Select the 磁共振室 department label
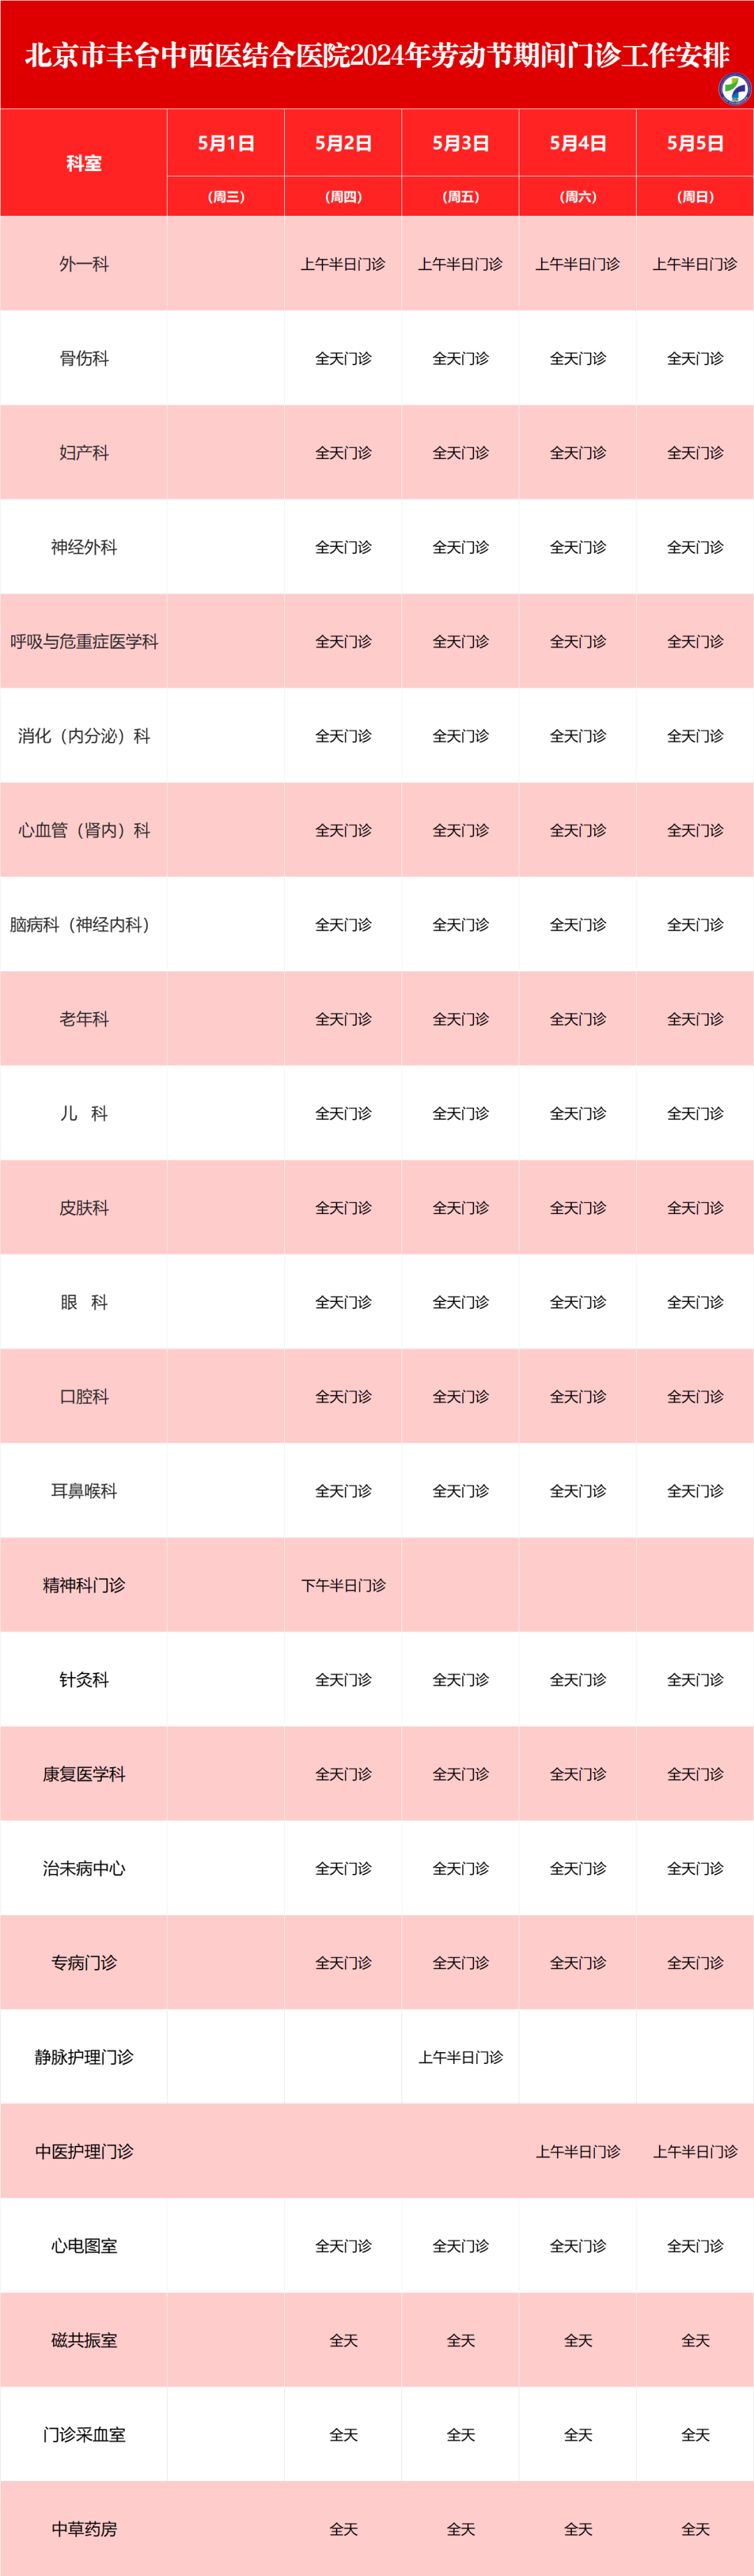 tap(84, 2340)
